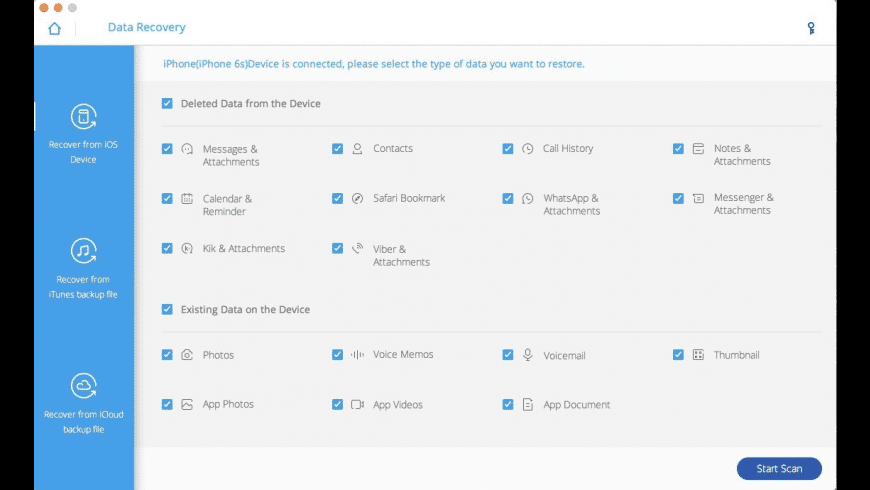The image size is (870, 490).
Task: Click the Safari Bookmark compass icon
Action: click(357, 199)
